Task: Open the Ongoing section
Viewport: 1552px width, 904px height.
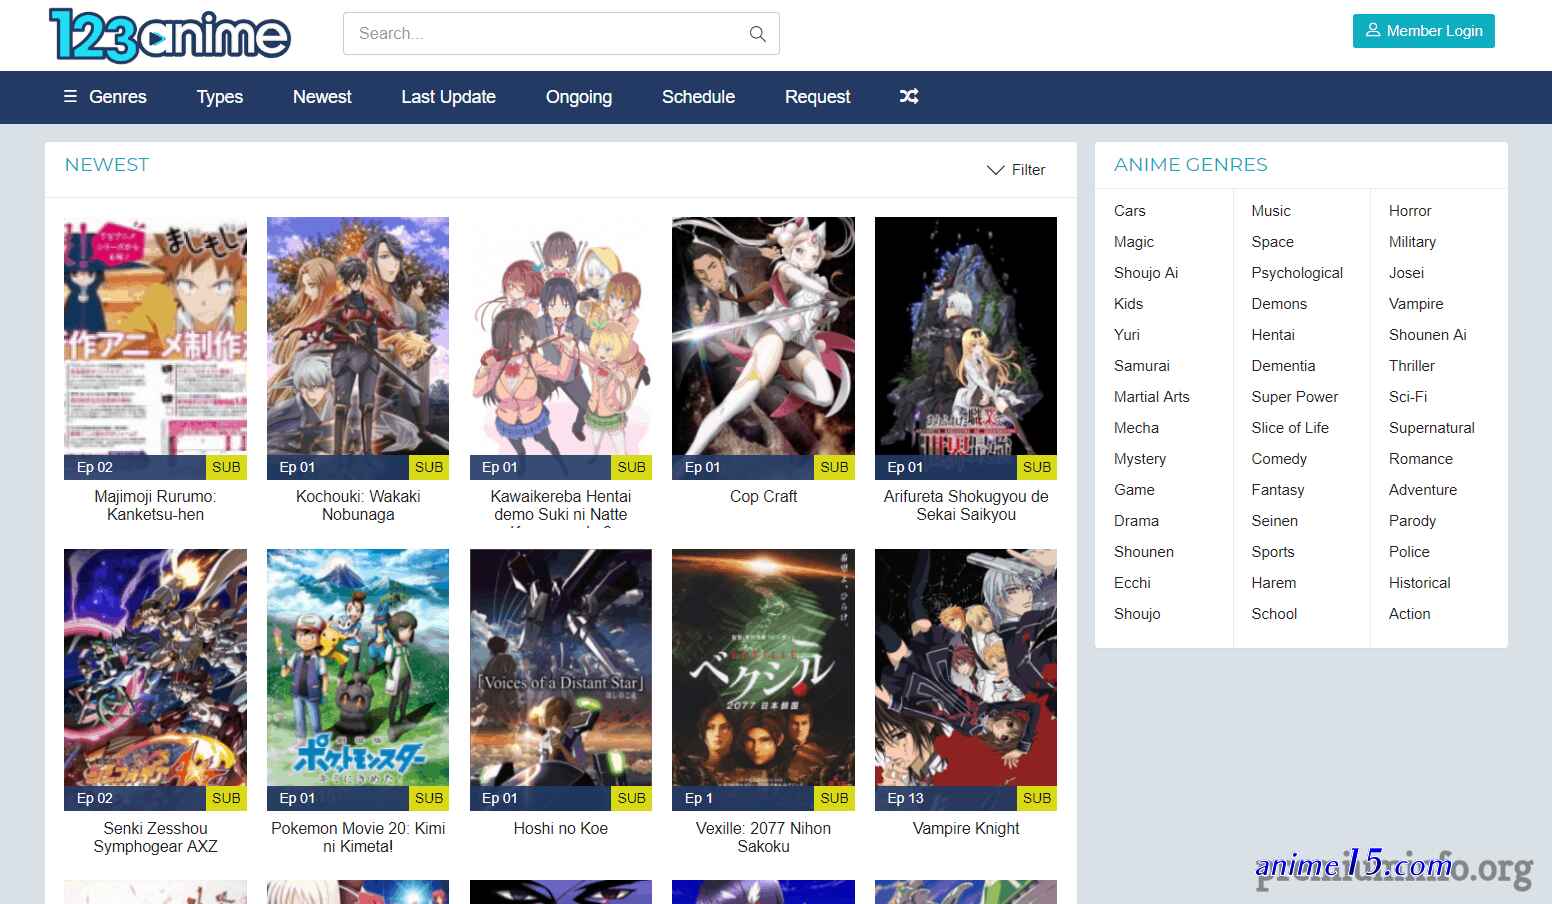Action: [x=579, y=96]
